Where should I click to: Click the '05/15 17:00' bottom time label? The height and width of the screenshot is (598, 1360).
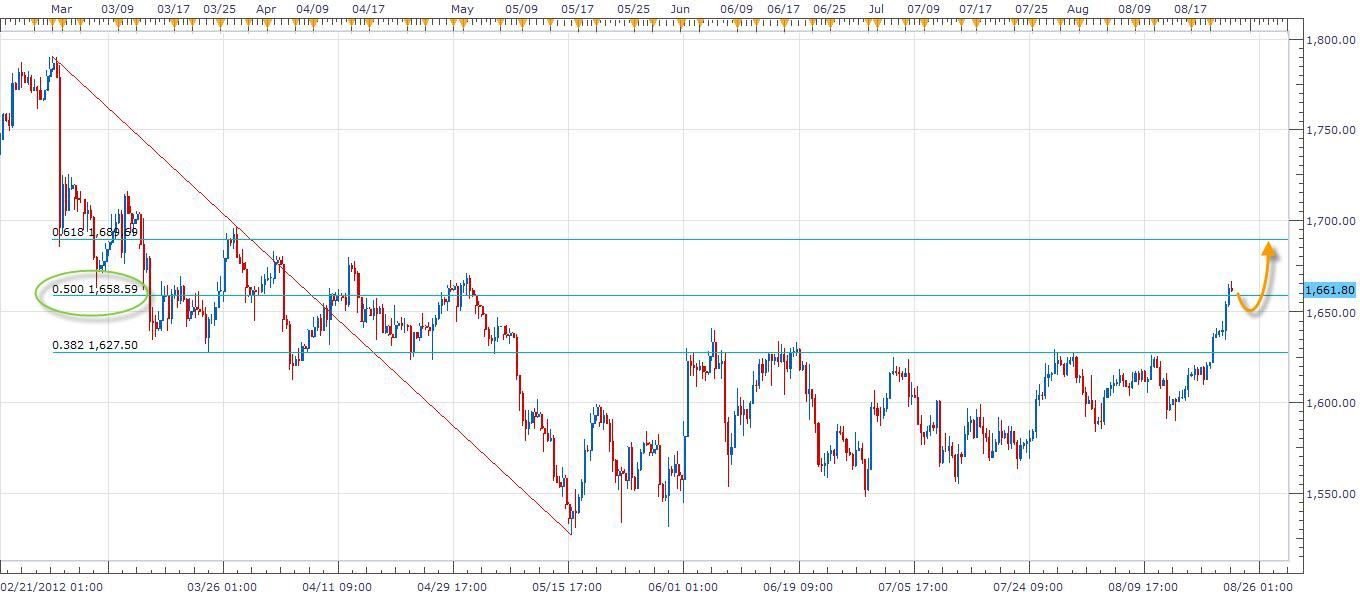tap(567, 587)
